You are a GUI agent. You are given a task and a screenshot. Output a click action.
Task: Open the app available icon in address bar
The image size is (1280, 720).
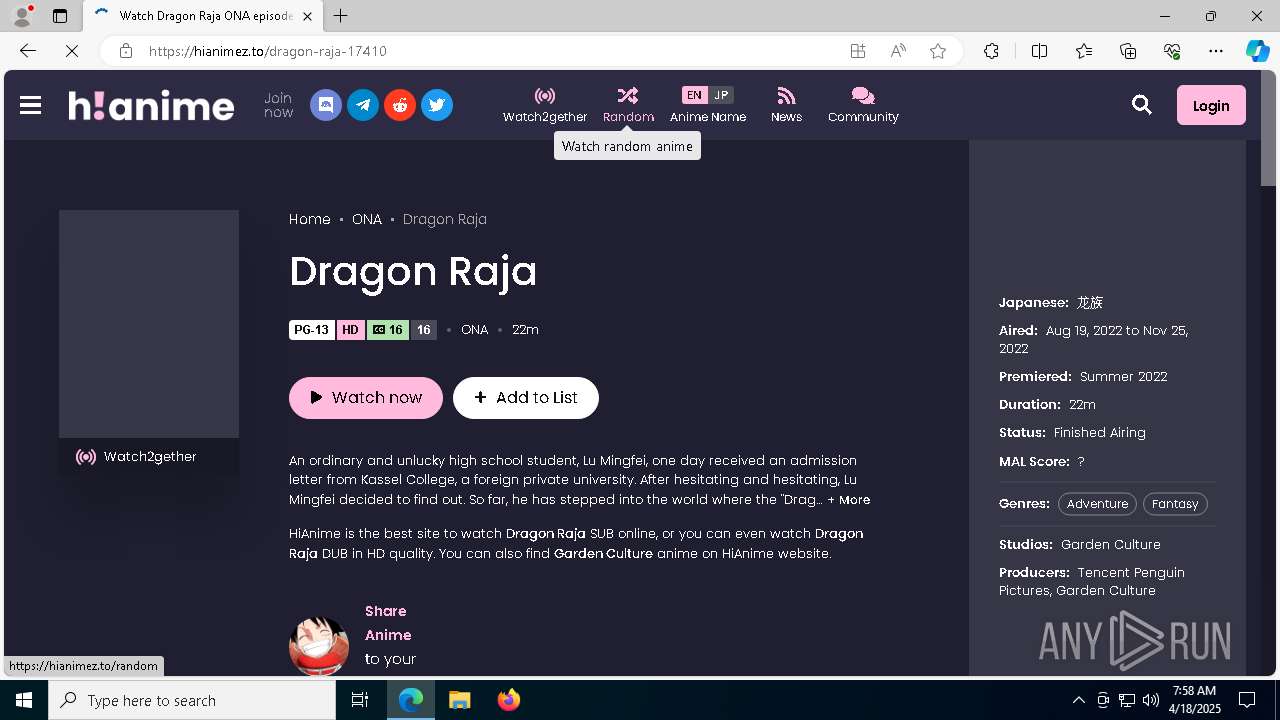858,51
